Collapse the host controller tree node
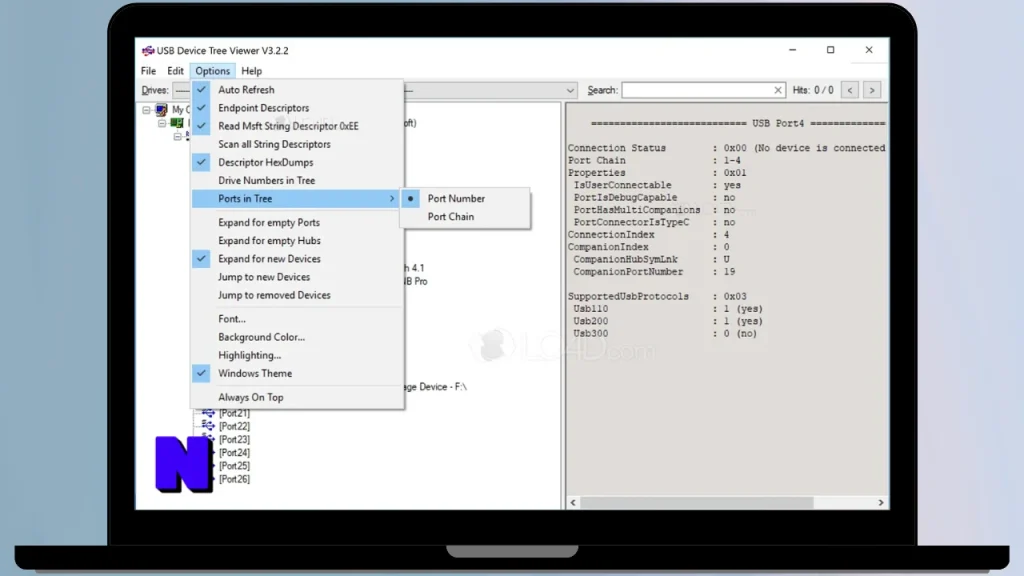 coord(162,123)
